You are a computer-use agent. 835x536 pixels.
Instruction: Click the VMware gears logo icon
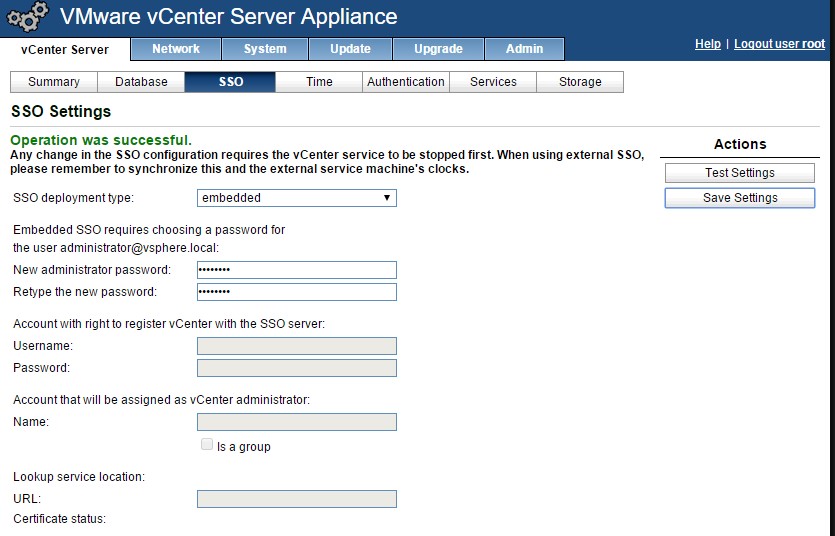[27, 17]
